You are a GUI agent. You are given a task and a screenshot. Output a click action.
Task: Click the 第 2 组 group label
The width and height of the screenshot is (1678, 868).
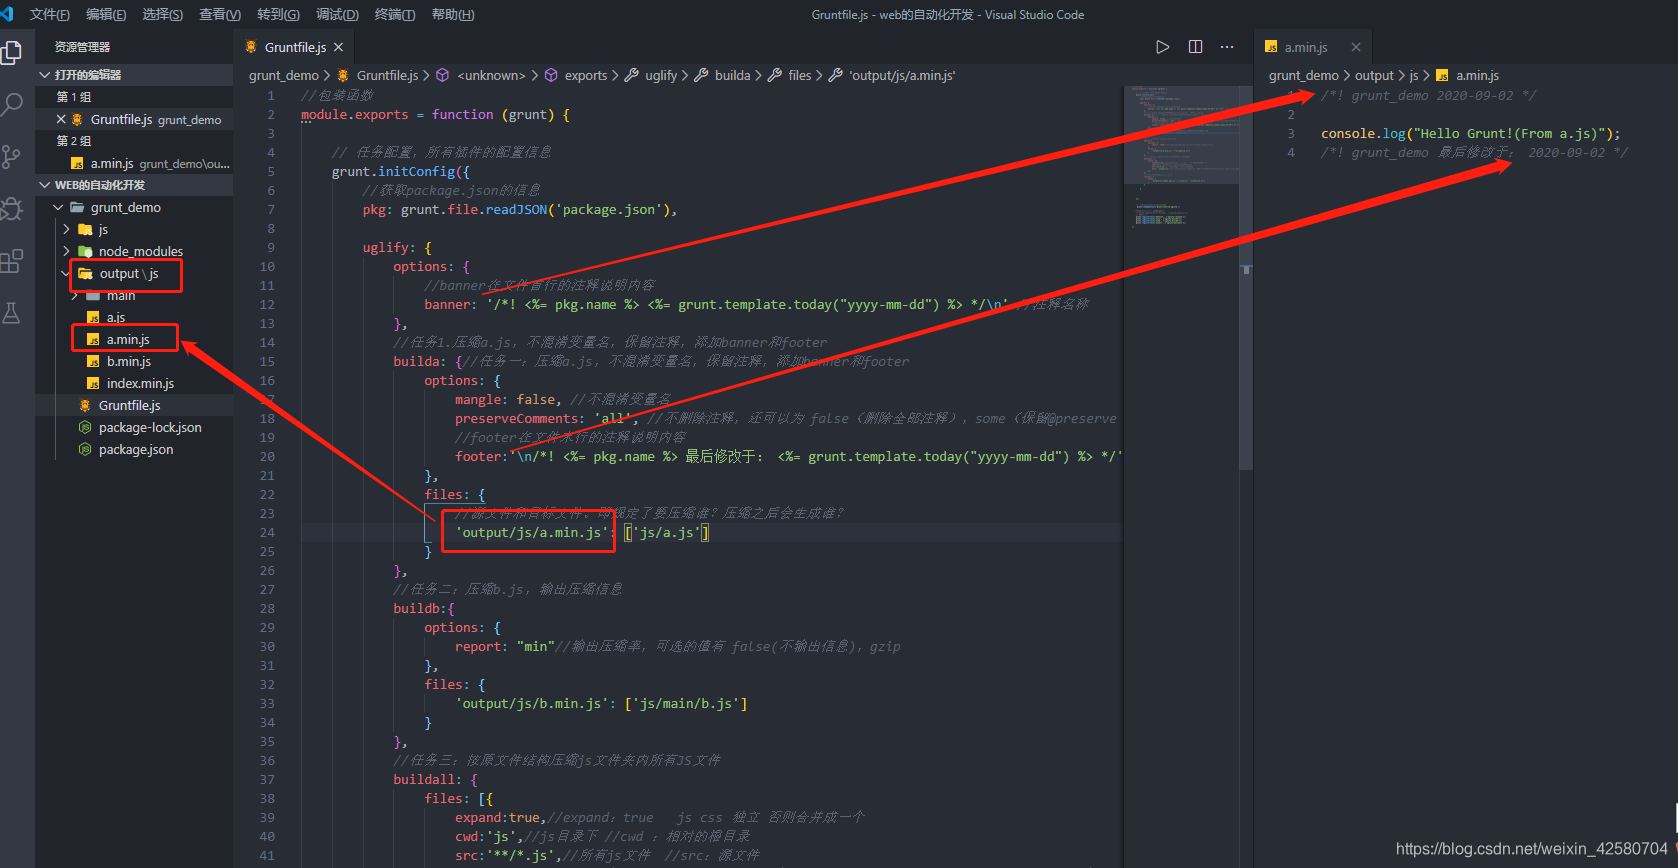(74, 141)
